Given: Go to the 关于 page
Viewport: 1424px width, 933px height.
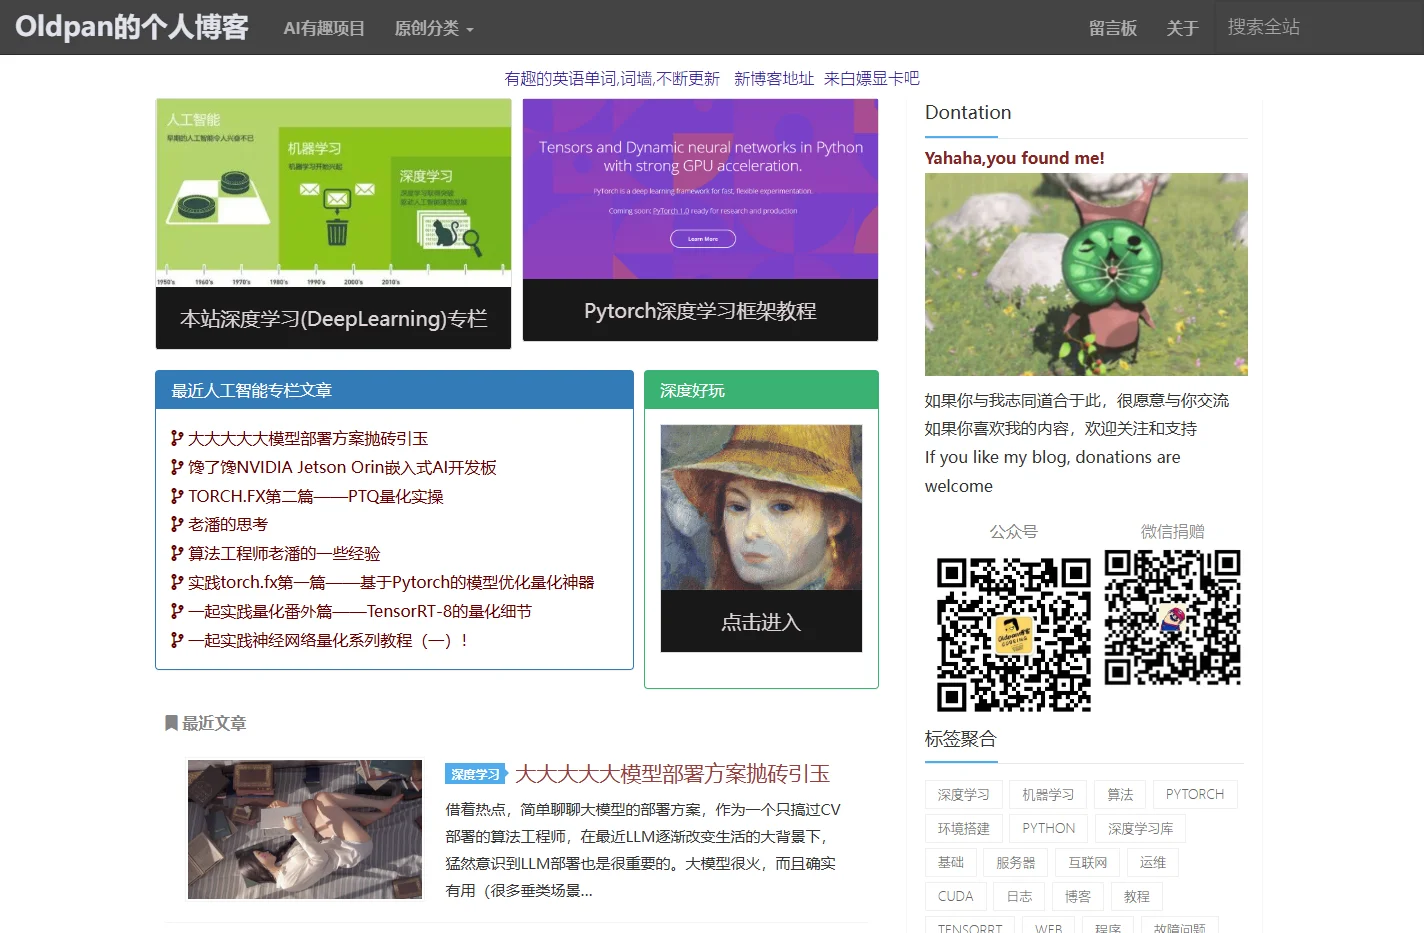Looking at the screenshot, I should (x=1182, y=28).
